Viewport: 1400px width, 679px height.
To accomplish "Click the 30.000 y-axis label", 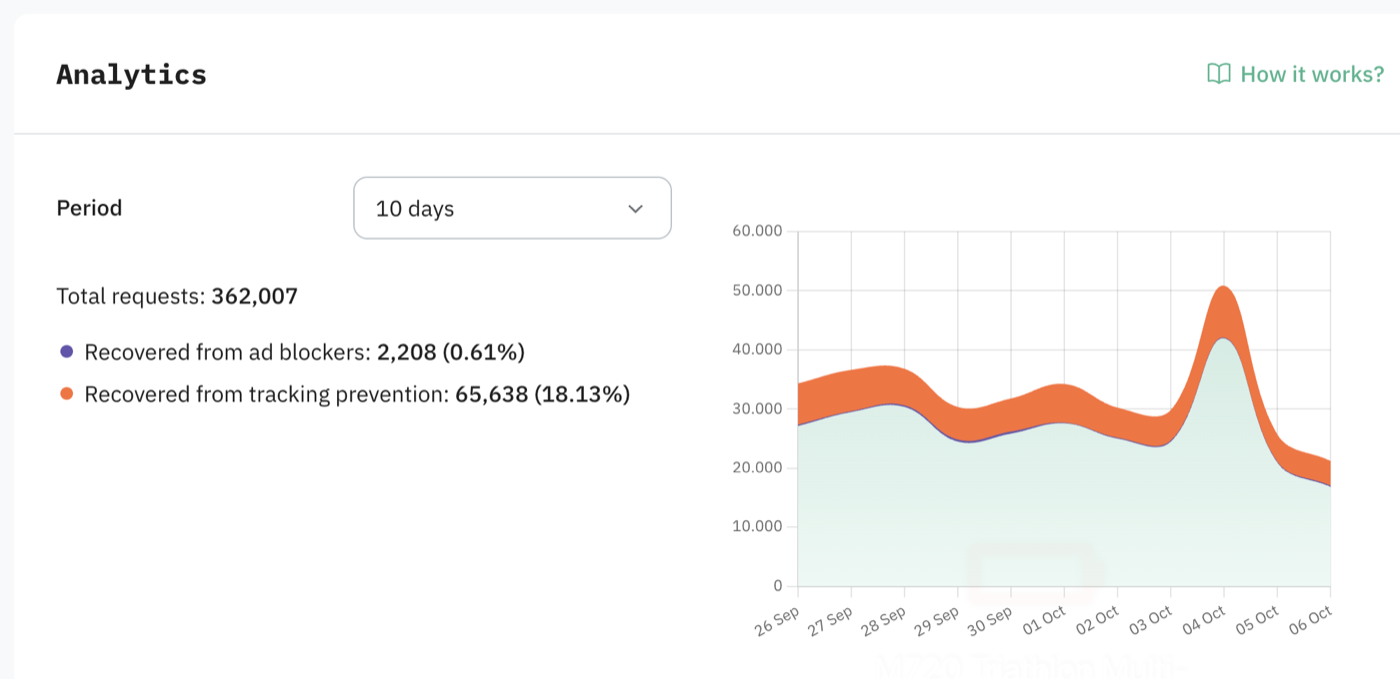I will (758, 408).
